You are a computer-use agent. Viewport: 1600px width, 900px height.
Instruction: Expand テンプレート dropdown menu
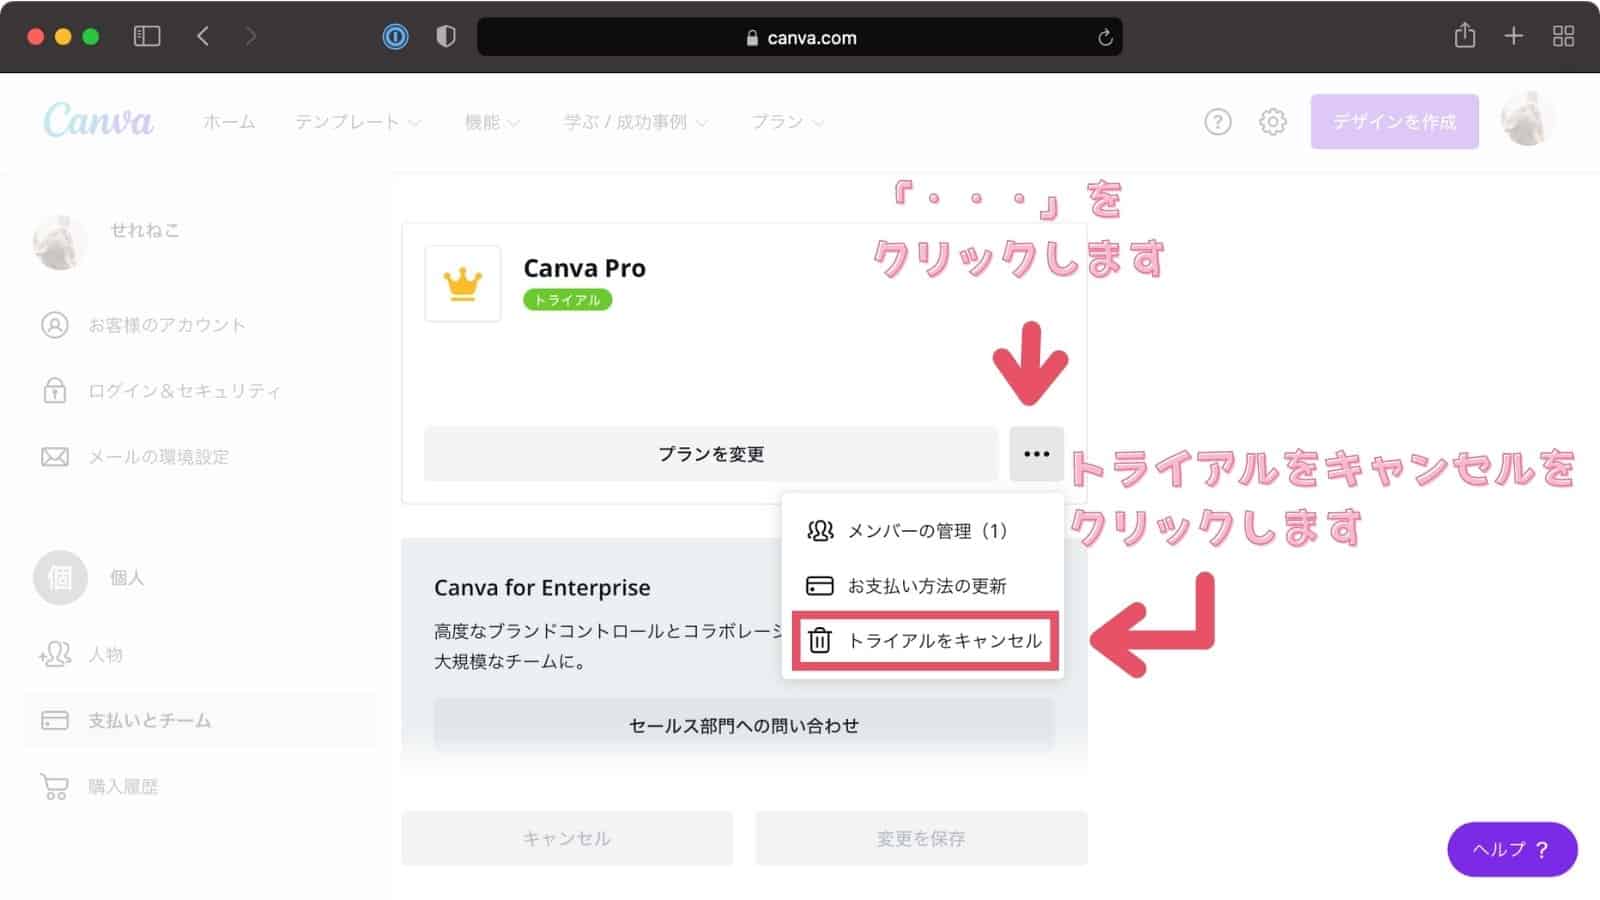tap(357, 122)
